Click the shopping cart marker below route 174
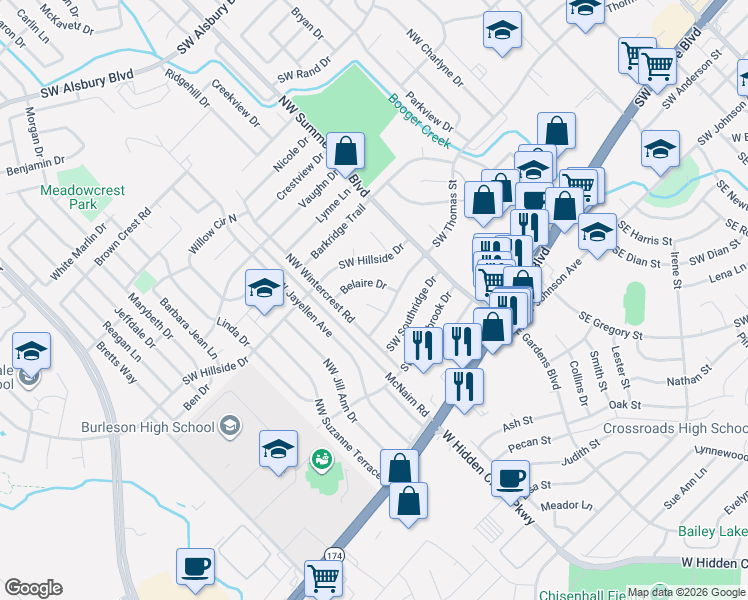Viewport: 748px width, 600px height. click(323, 579)
